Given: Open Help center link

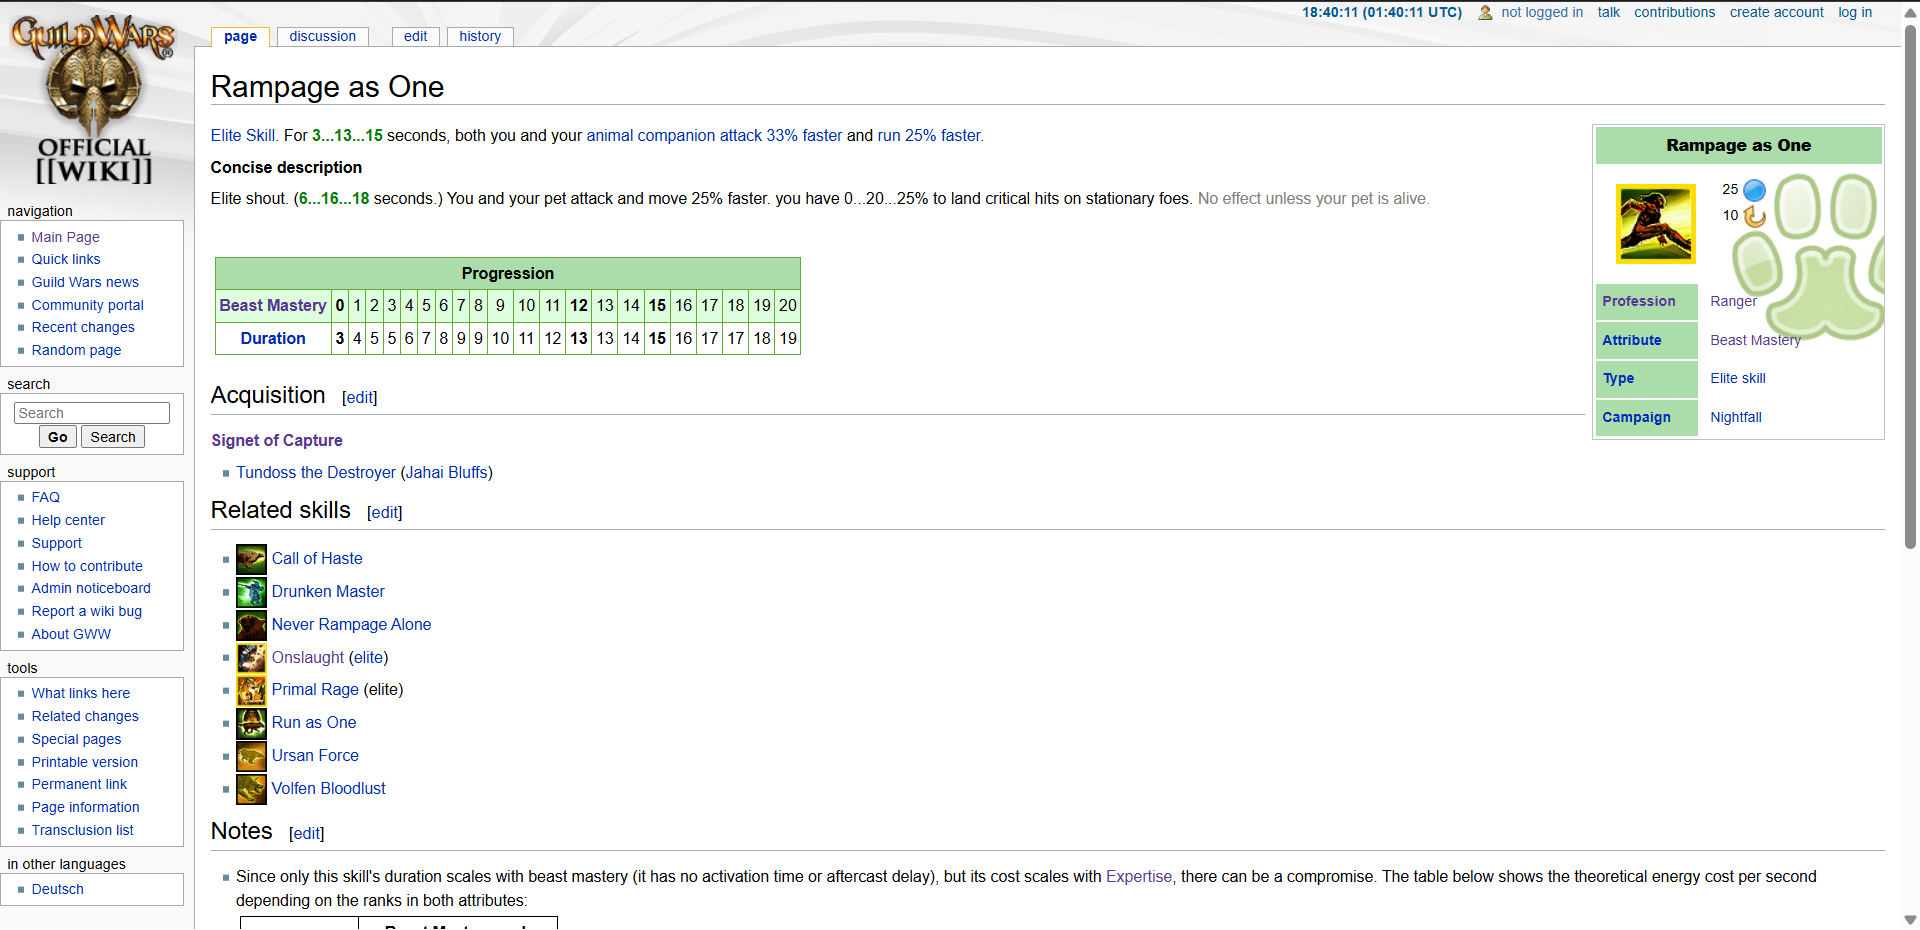Looking at the screenshot, I should pos(68,520).
